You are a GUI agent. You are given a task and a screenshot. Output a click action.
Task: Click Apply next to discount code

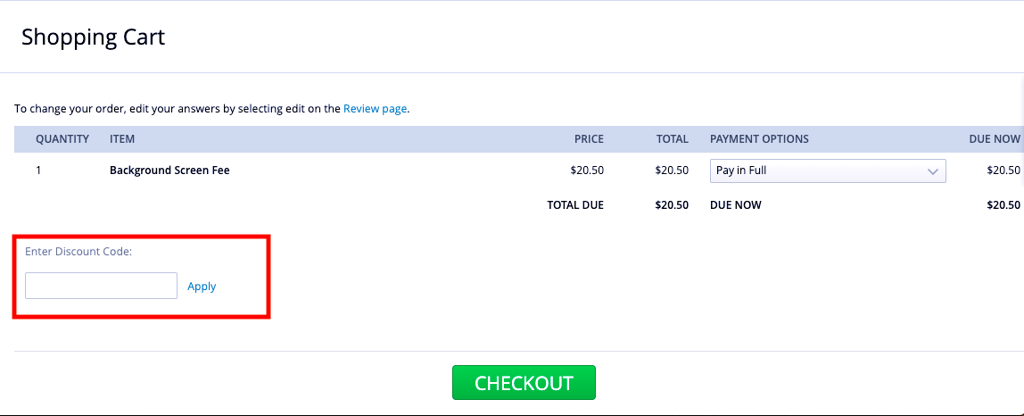point(202,286)
